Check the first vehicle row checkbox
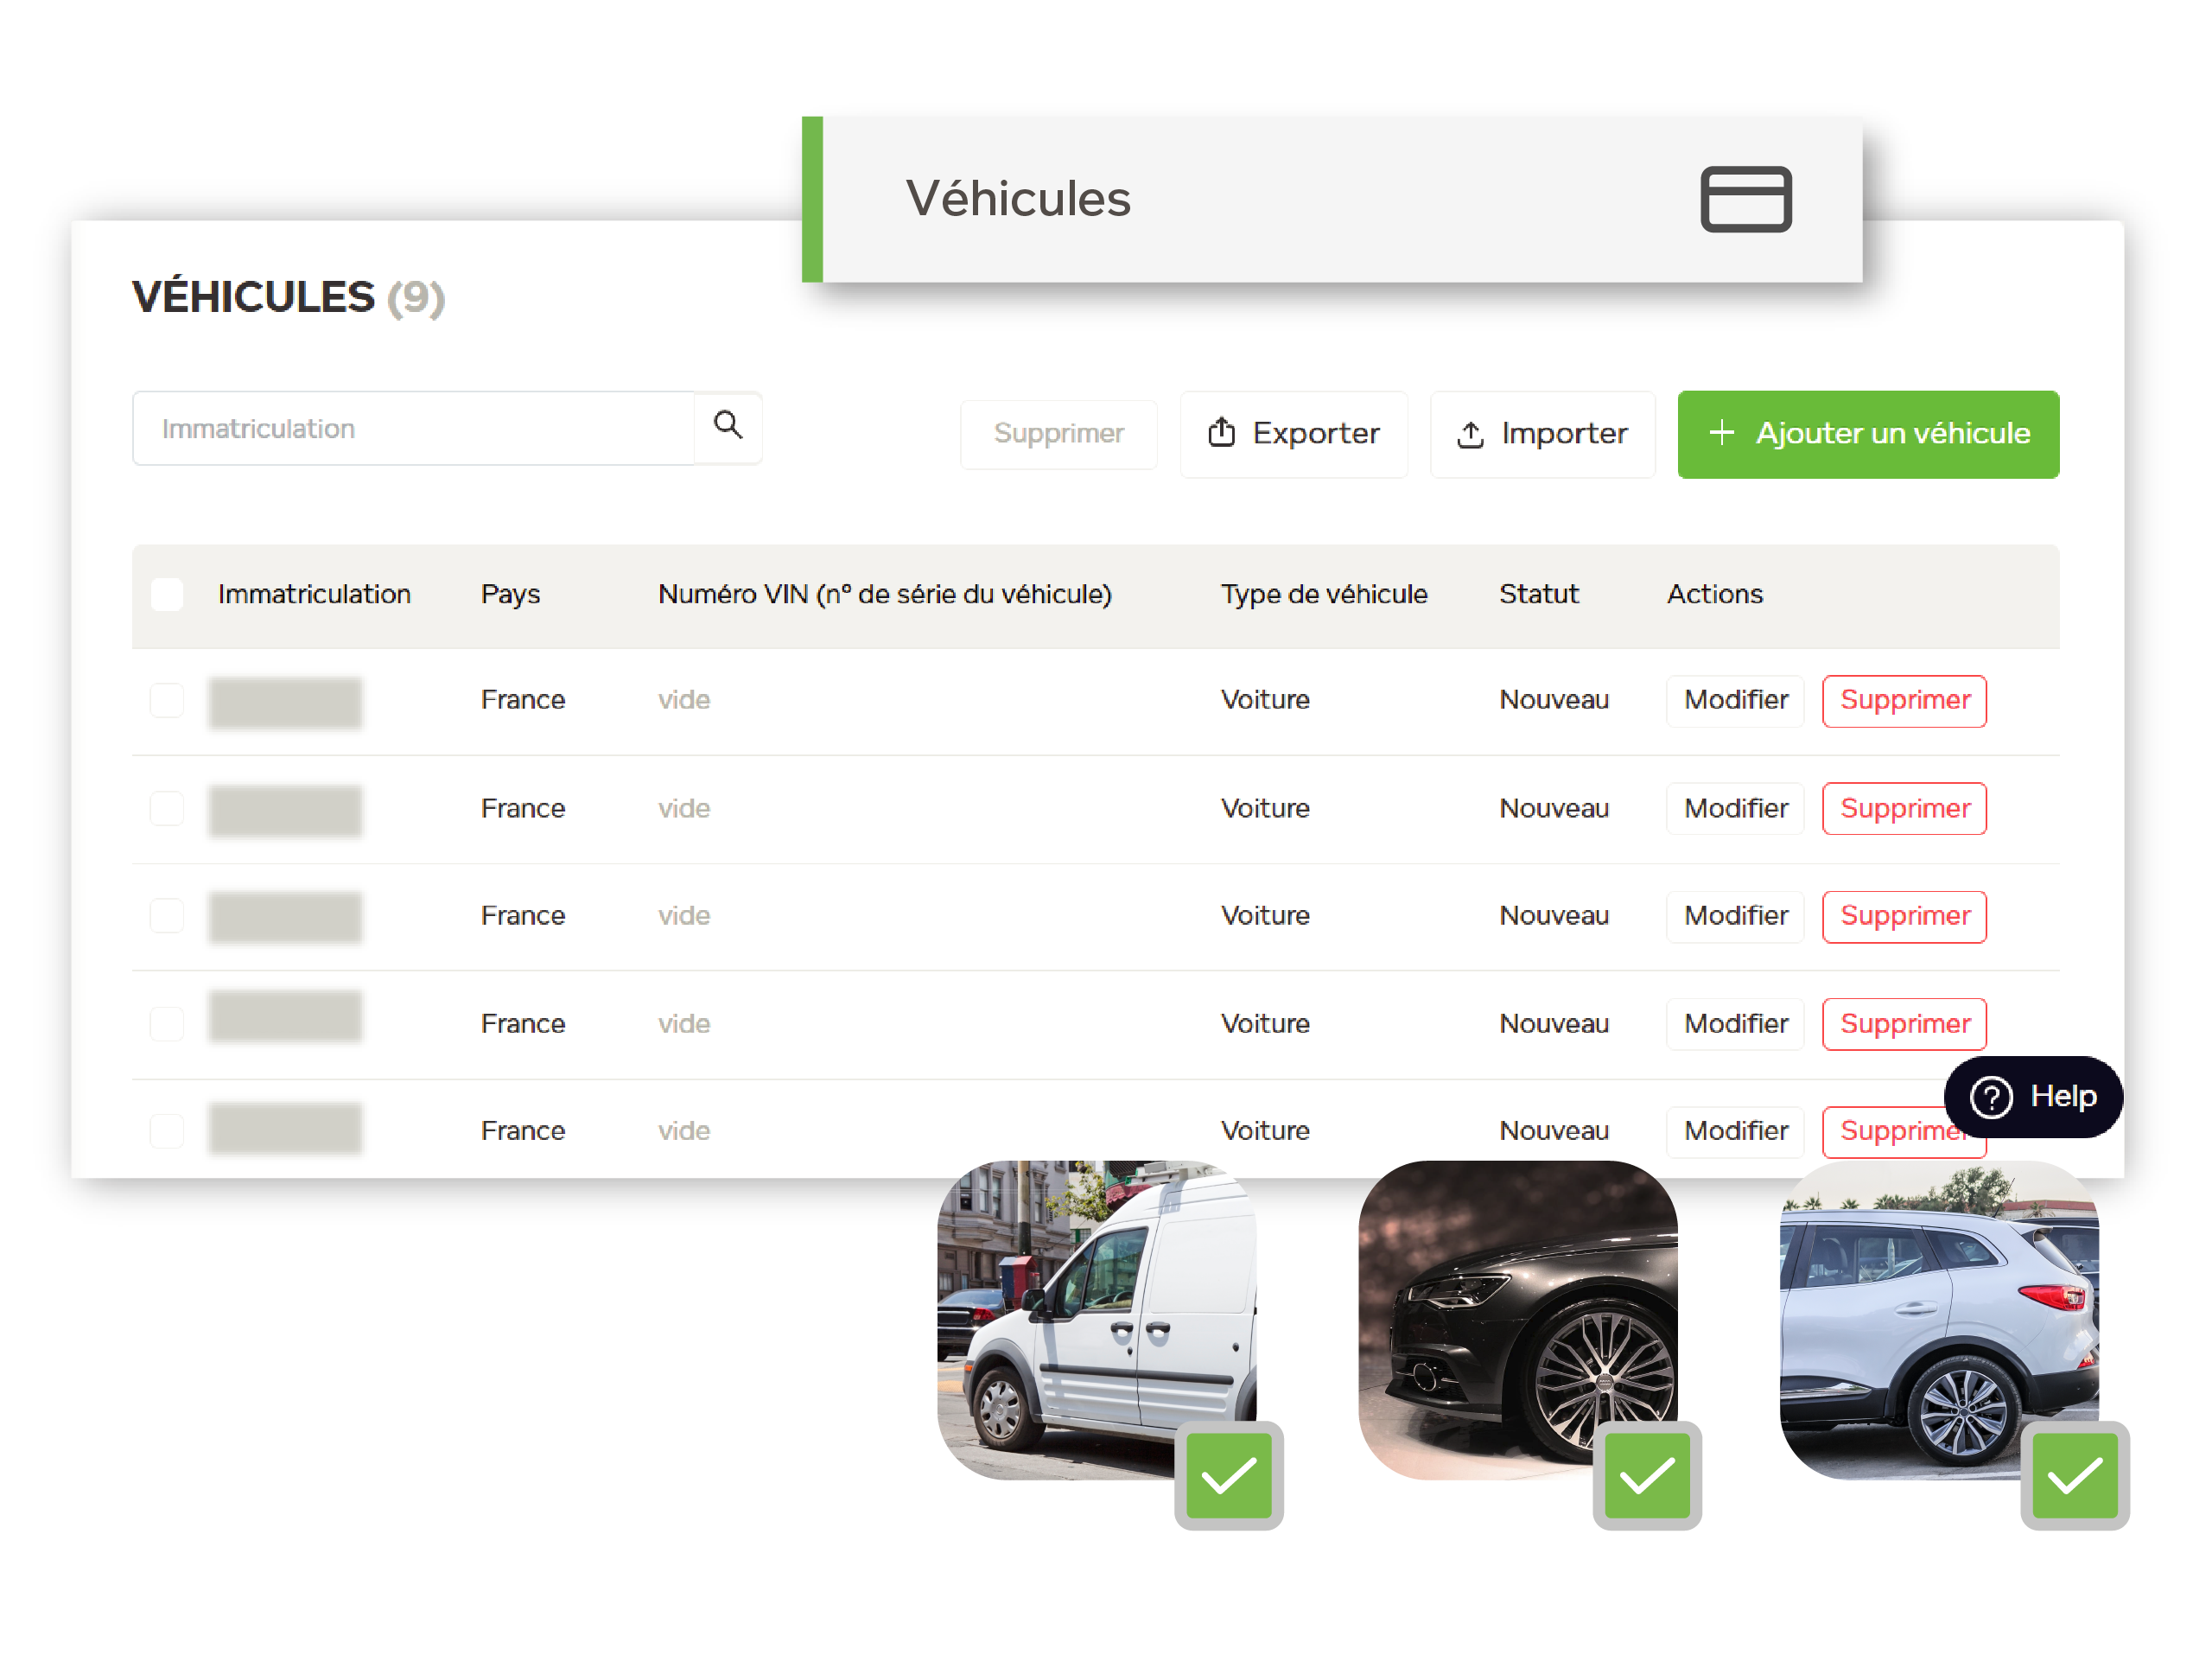The height and width of the screenshot is (1655, 2212). (x=167, y=700)
